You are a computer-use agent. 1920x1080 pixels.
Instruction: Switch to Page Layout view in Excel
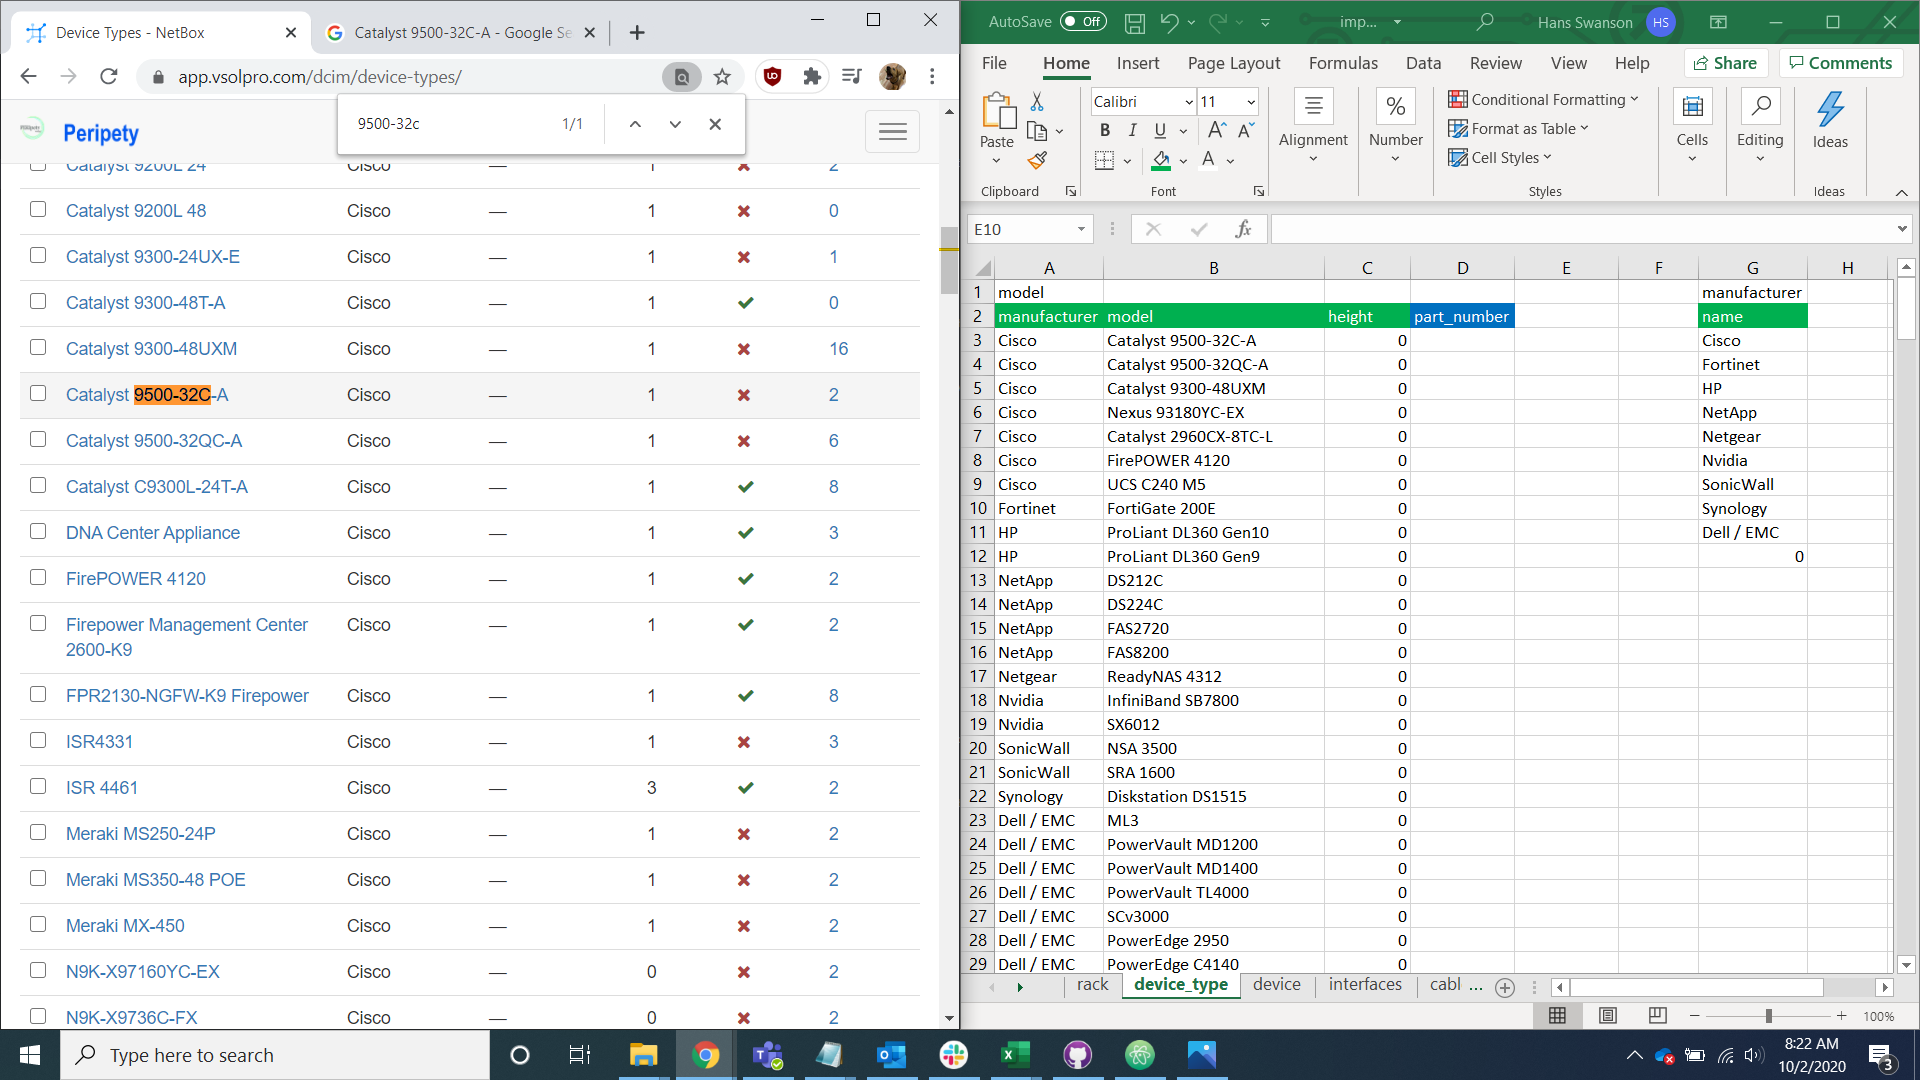pyautogui.click(x=1608, y=1016)
